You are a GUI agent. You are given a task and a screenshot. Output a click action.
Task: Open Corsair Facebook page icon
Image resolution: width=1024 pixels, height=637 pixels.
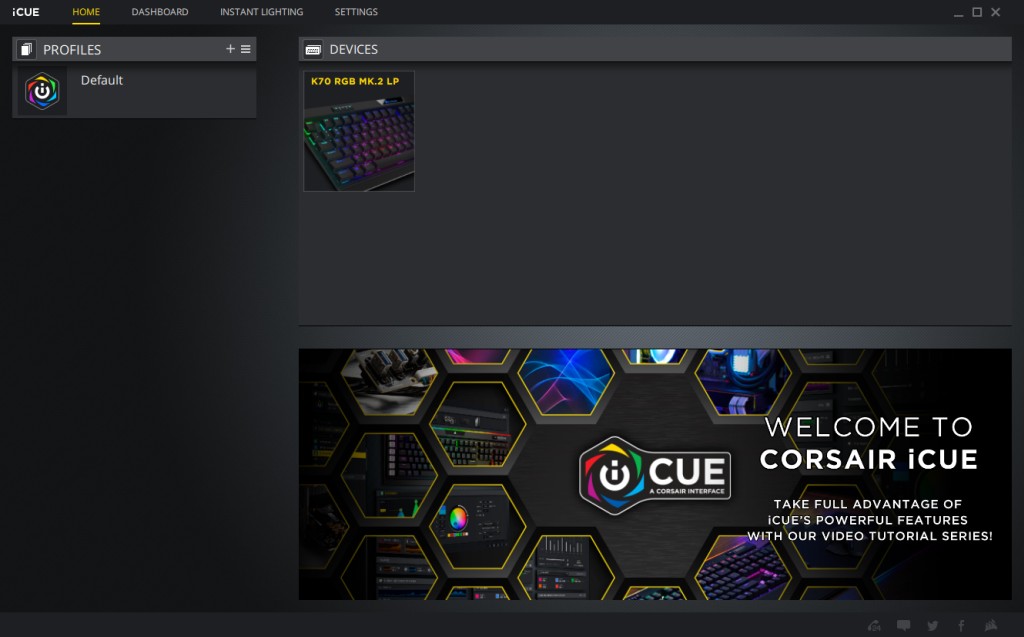point(961,625)
